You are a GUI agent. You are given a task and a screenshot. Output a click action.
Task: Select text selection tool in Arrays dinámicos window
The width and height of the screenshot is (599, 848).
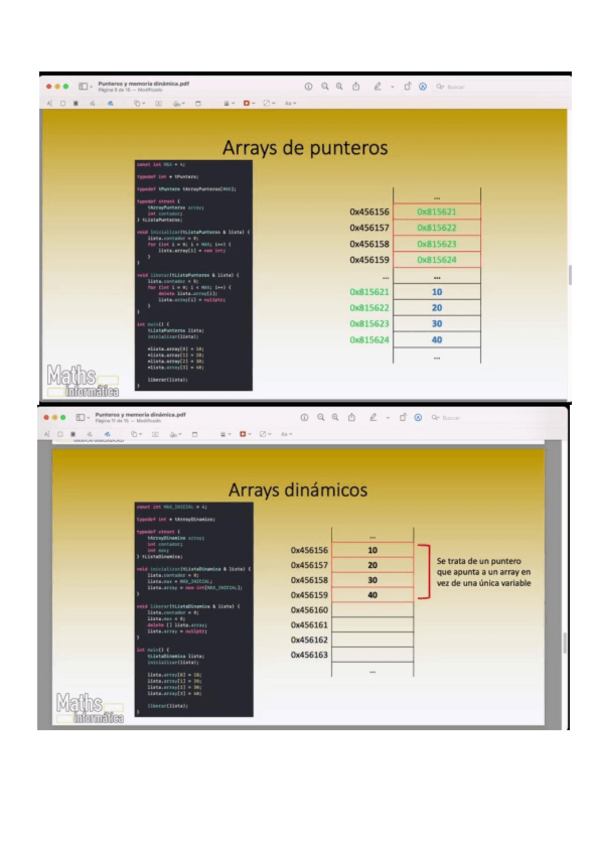(46, 434)
